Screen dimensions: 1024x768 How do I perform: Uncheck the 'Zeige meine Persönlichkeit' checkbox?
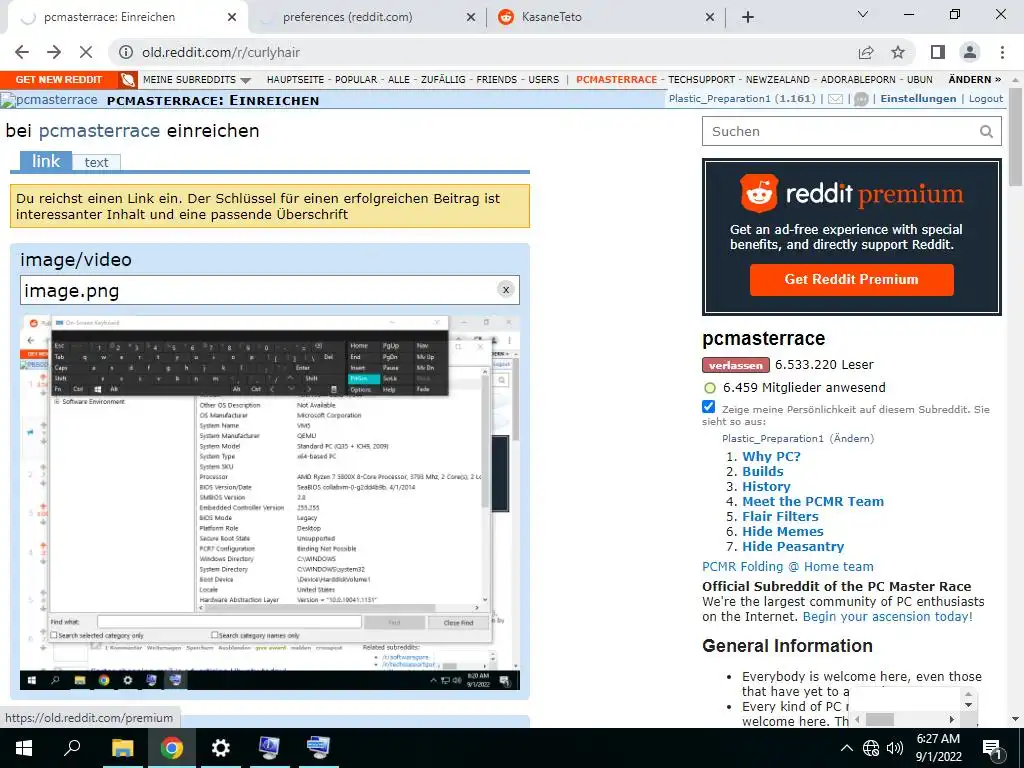[709, 407]
